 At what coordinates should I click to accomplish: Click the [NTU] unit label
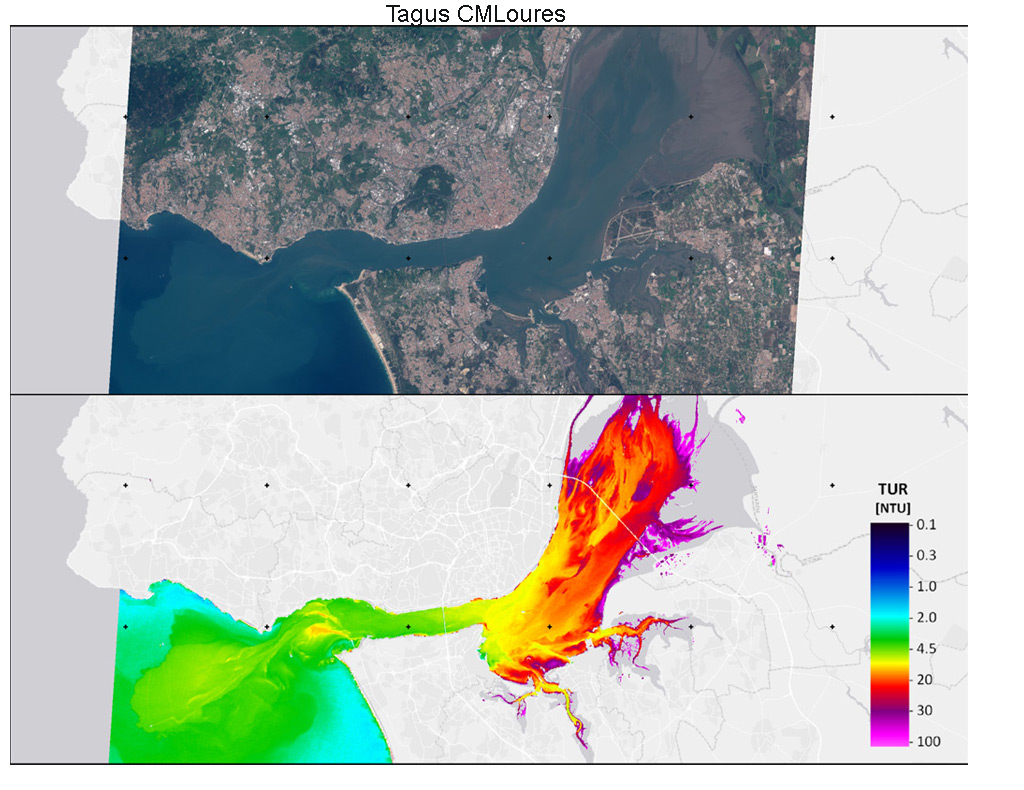[x=892, y=509]
